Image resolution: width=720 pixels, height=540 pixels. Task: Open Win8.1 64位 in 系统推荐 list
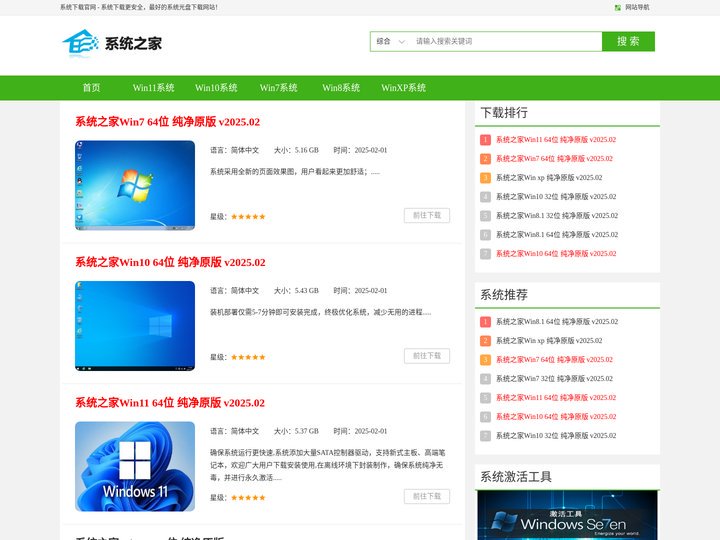[557, 321]
